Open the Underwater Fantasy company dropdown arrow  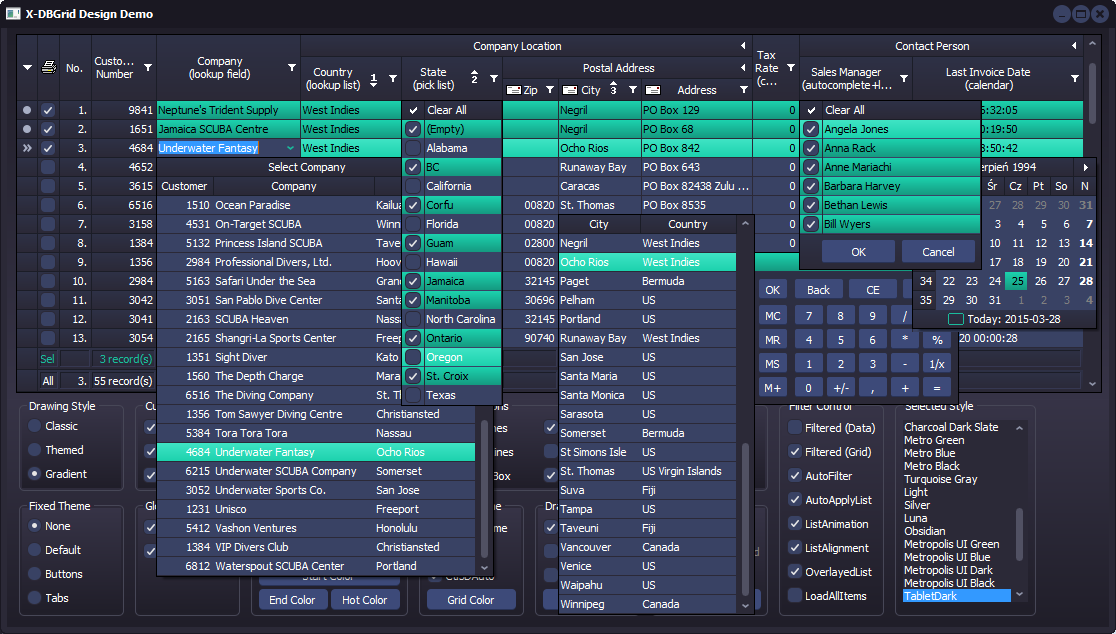tap(290, 148)
